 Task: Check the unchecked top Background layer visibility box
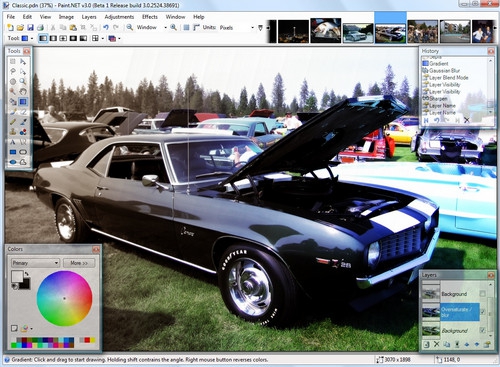coord(482,293)
